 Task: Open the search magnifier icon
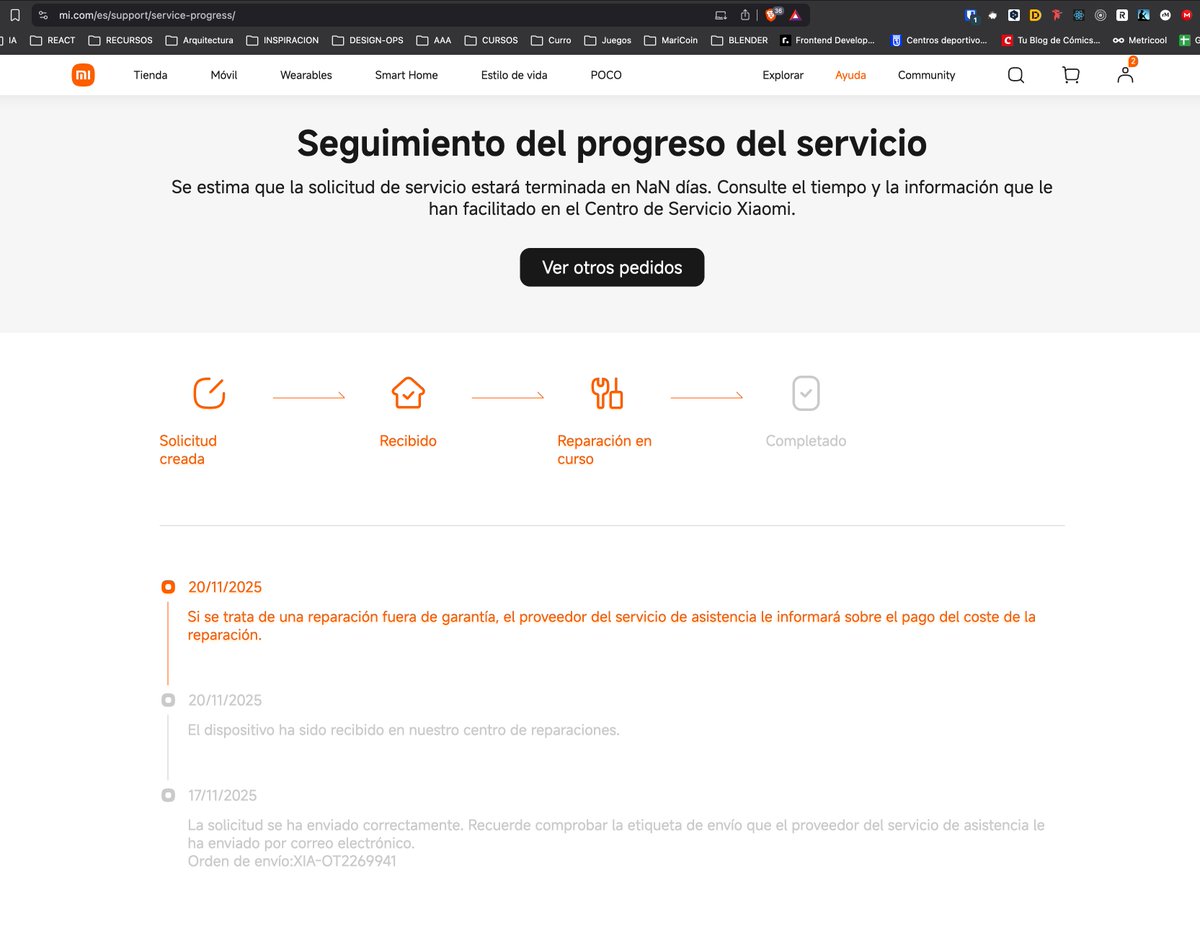[1016, 75]
